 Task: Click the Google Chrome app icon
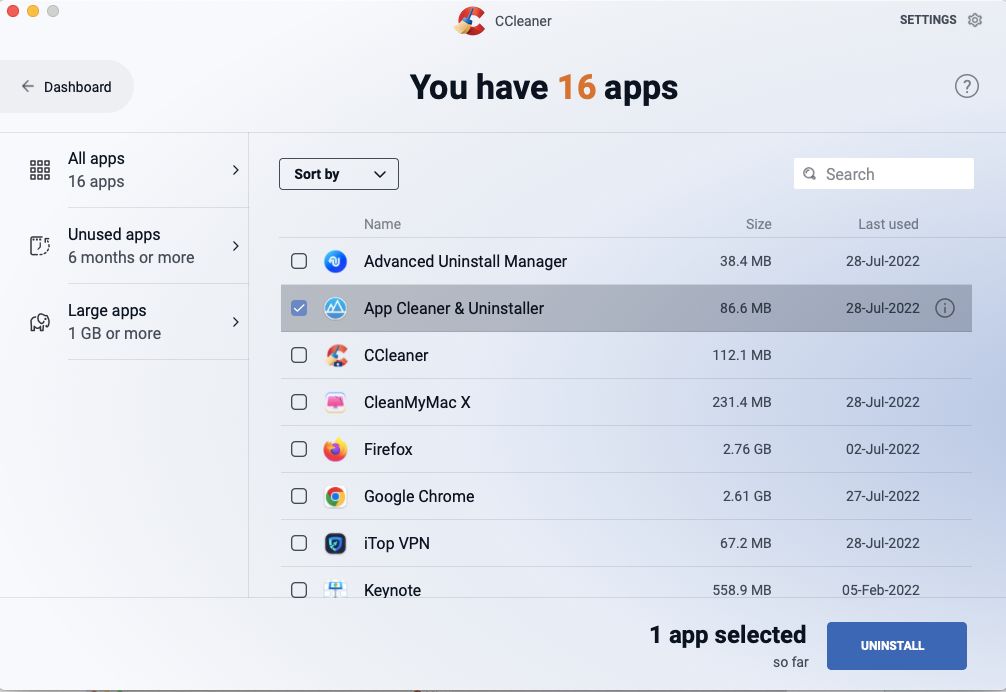(x=336, y=496)
